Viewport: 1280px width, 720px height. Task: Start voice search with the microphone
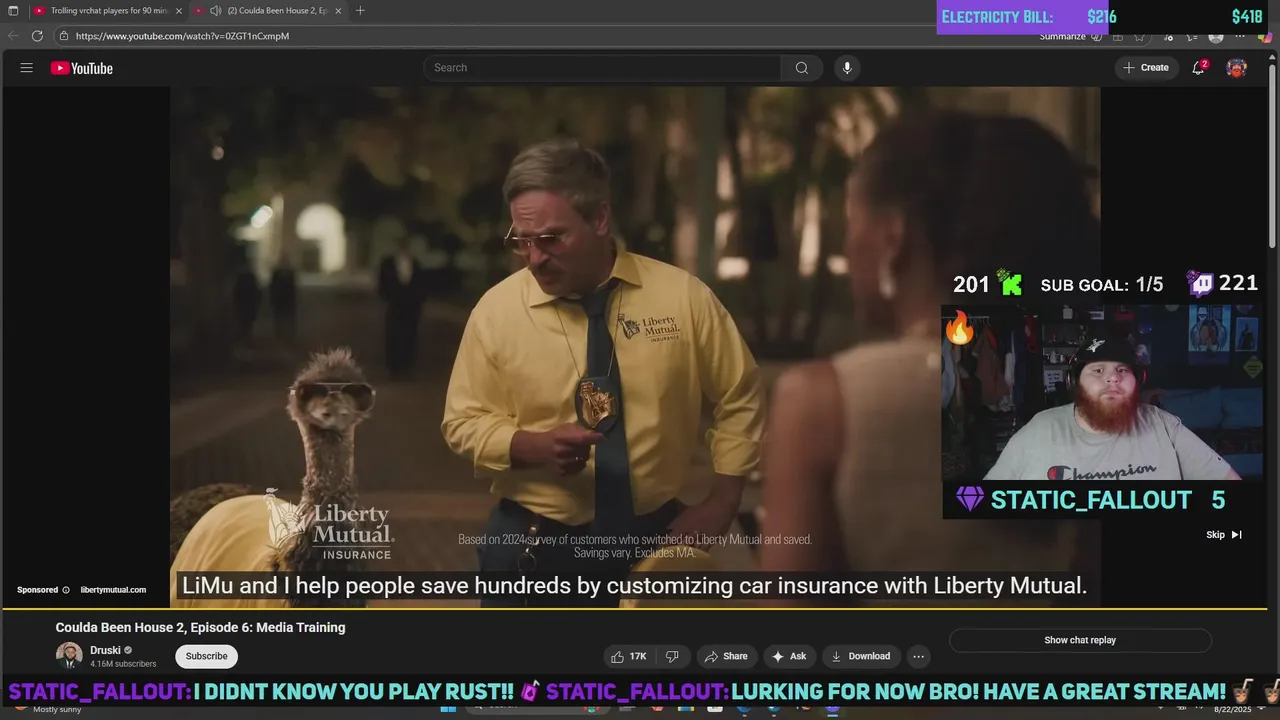point(847,68)
